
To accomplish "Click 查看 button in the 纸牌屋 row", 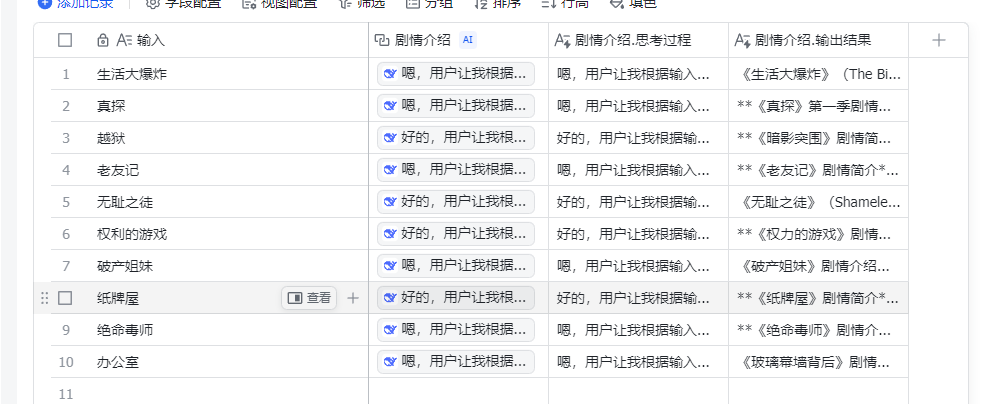I will point(309,298).
